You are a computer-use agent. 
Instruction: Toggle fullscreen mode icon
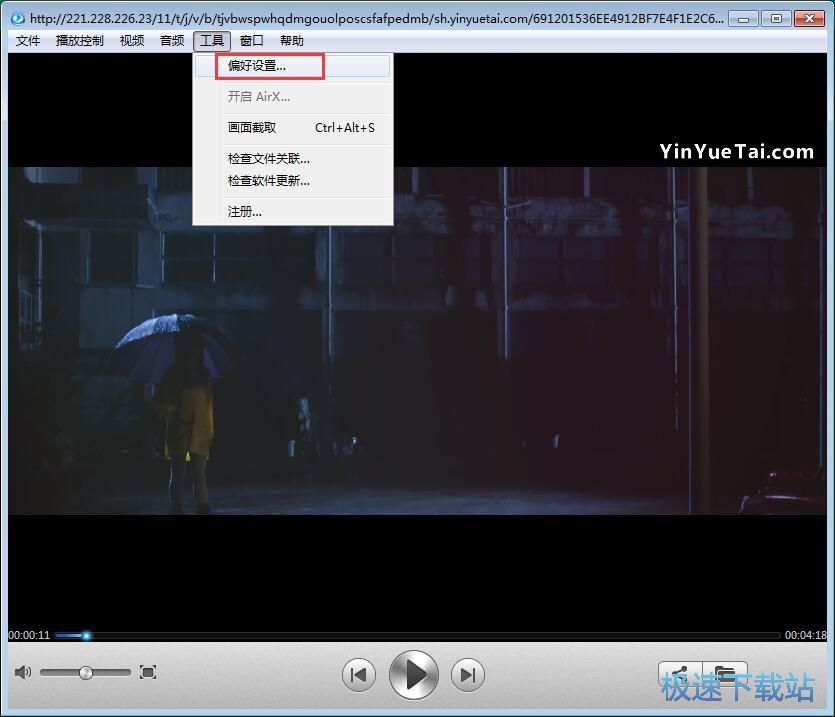148,672
